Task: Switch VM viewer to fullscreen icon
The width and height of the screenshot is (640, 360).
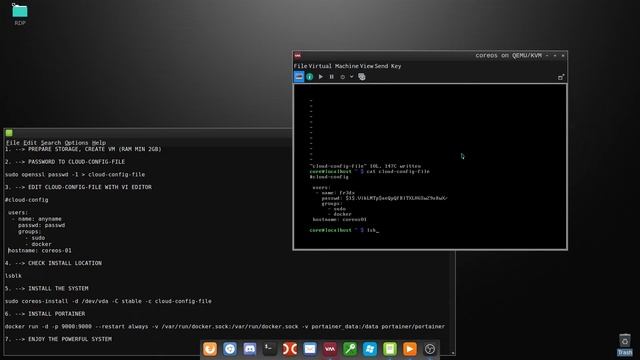Action: [x=561, y=77]
